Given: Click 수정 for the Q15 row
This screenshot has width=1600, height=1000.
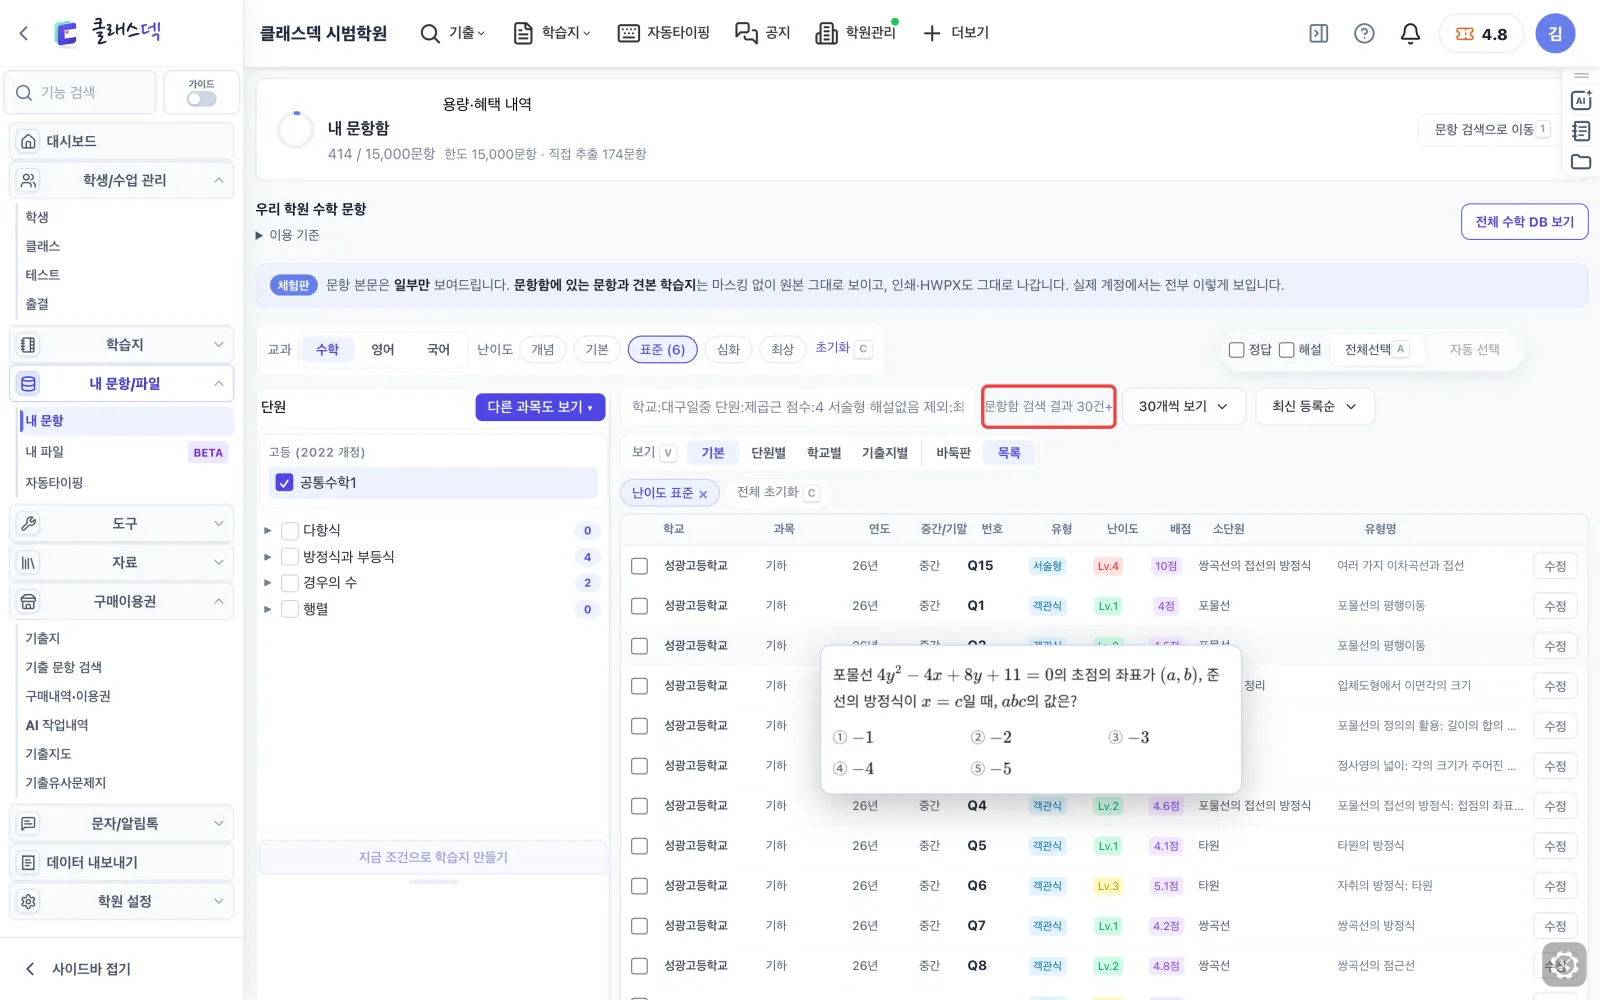Looking at the screenshot, I should coord(1555,566).
